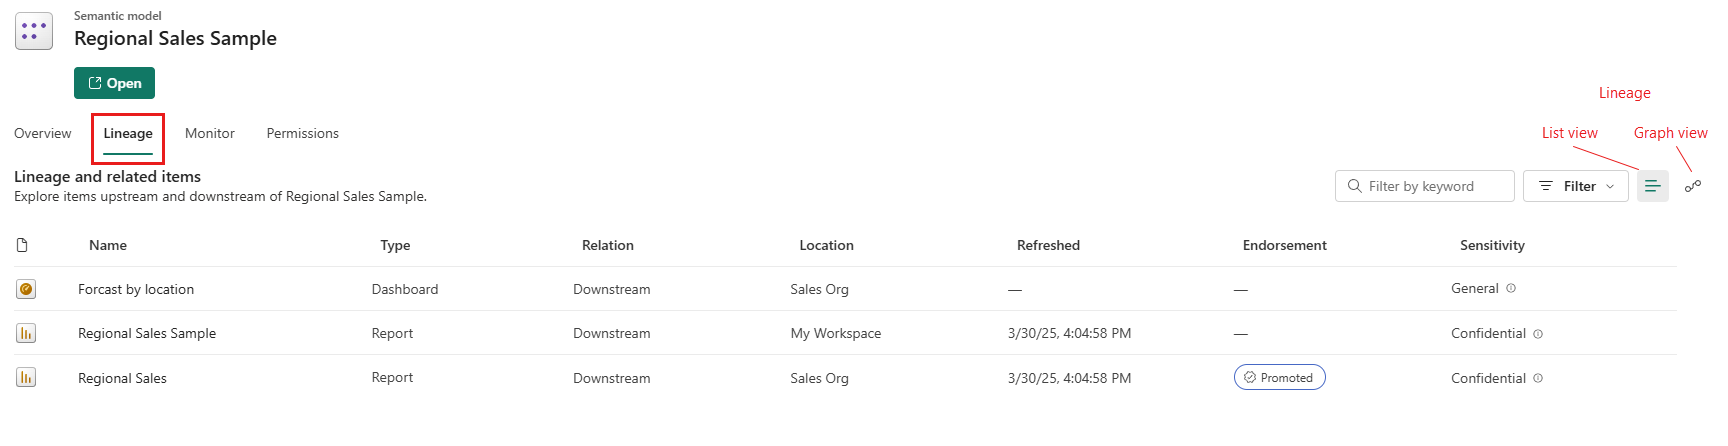Switch to list view icon
The height and width of the screenshot is (446, 1728).
click(1652, 186)
